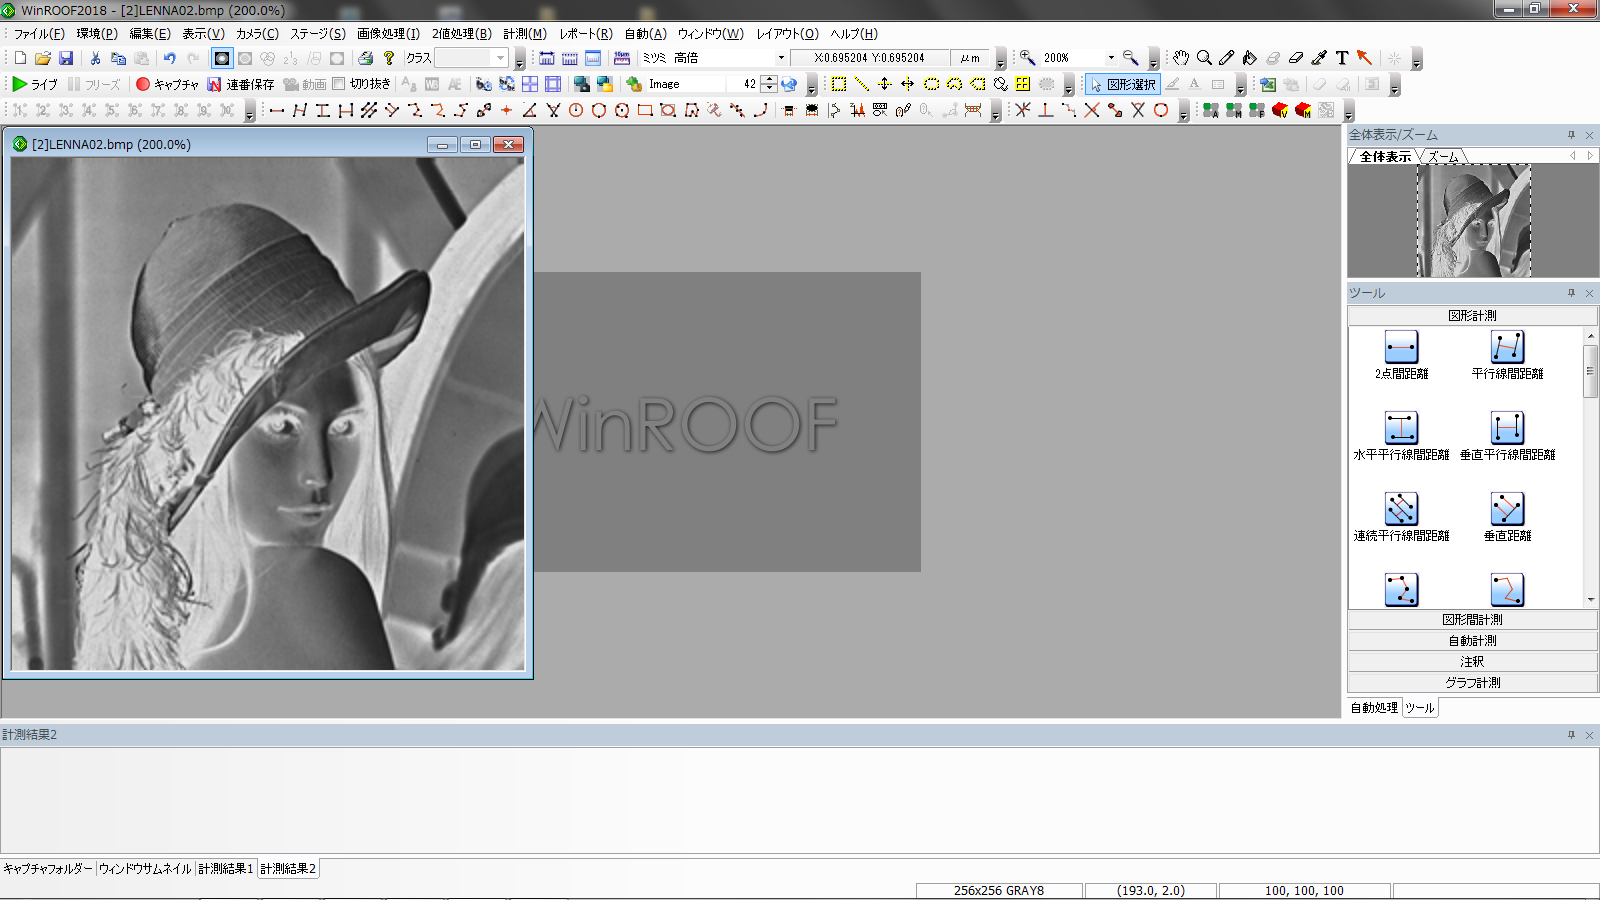Toggle the 切り抜き checkbox
The image size is (1600, 900).
click(x=339, y=84)
